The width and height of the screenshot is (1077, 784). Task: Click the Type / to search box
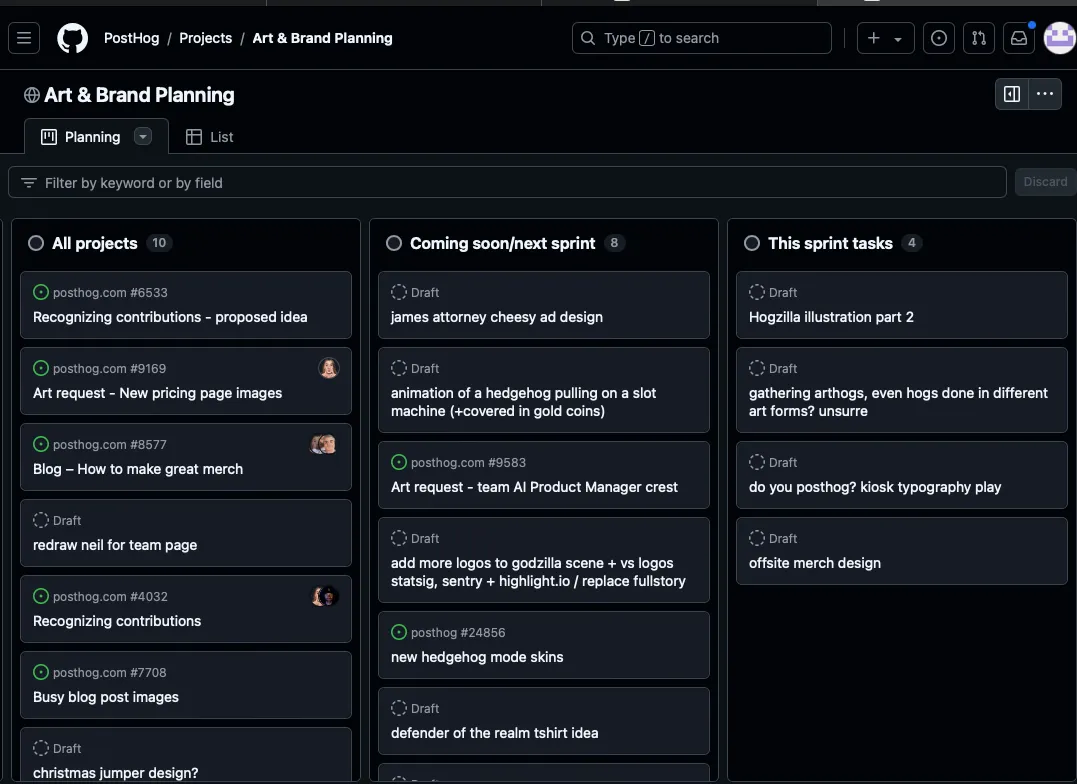pos(702,38)
